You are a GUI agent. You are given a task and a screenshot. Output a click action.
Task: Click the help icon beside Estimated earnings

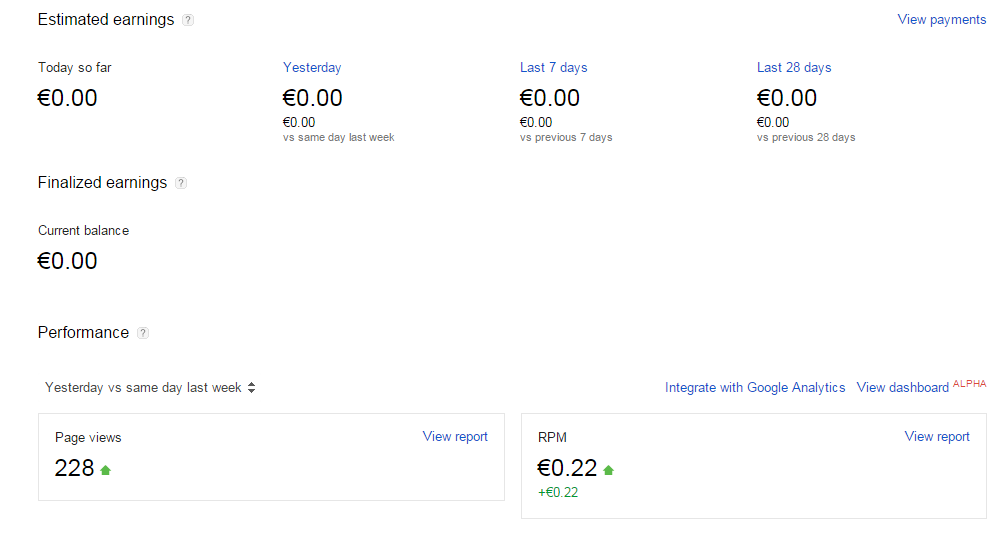[189, 20]
